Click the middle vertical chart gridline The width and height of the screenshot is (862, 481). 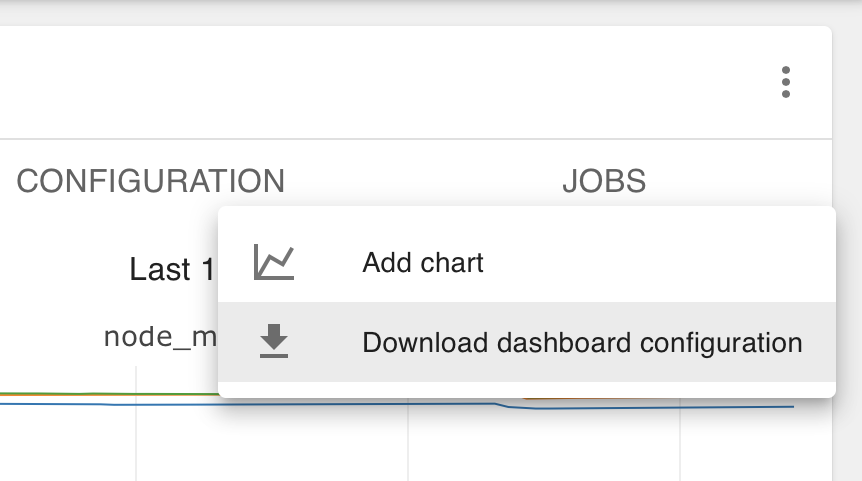[x=408, y=440]
